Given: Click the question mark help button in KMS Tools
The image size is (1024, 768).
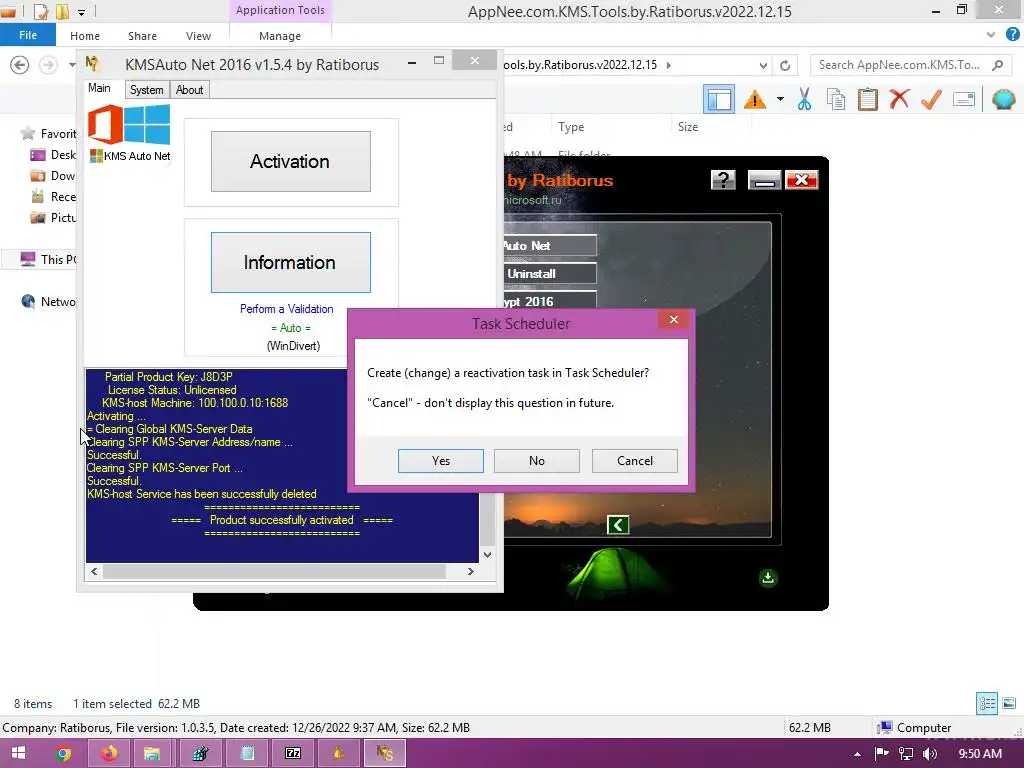Looking at the screenshot, I should (723, 180).
